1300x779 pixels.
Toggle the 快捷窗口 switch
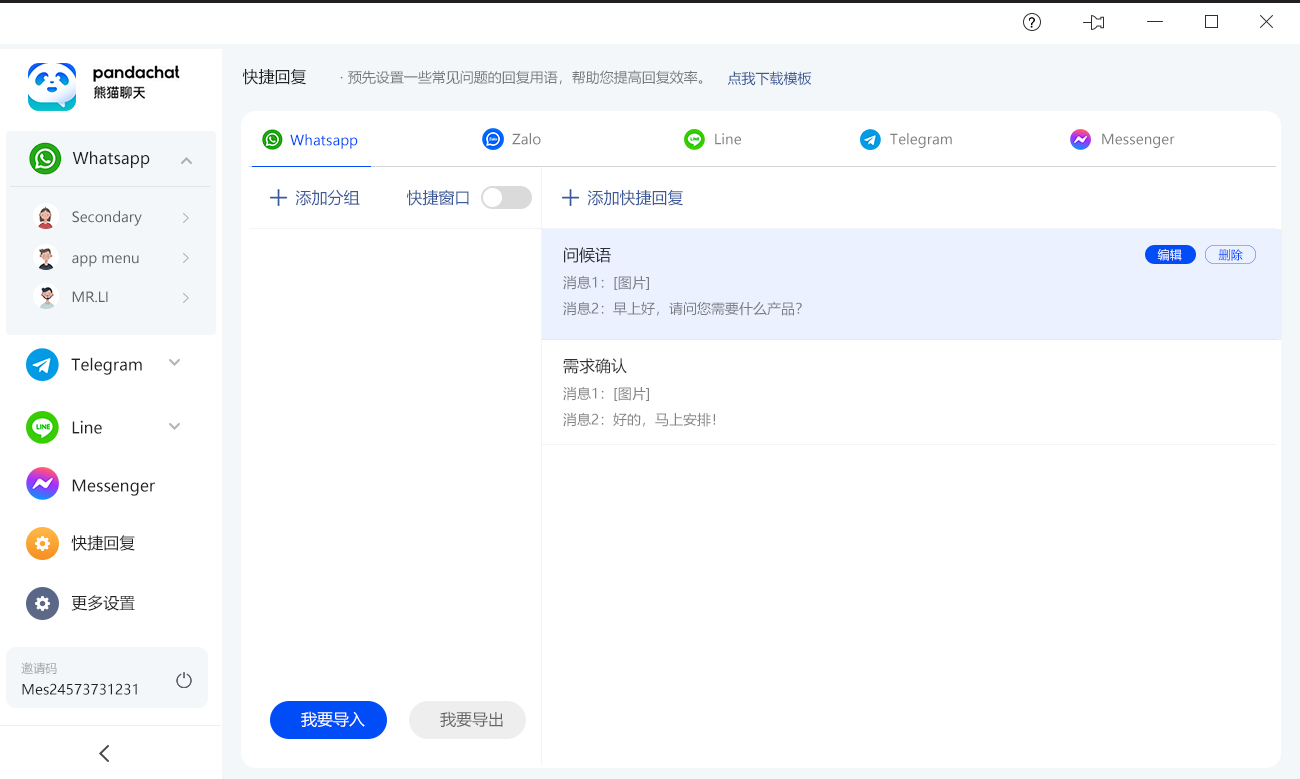(506, 198)
